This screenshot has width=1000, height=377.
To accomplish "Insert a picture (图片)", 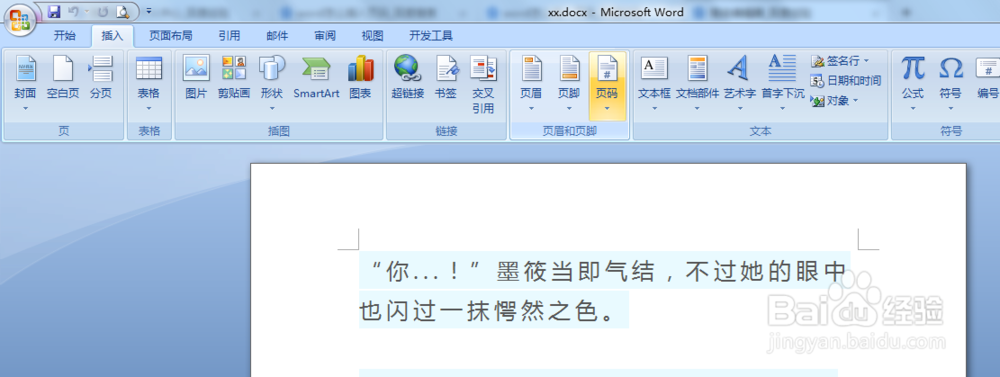I will pyautogui.click(x=196, y=78).
